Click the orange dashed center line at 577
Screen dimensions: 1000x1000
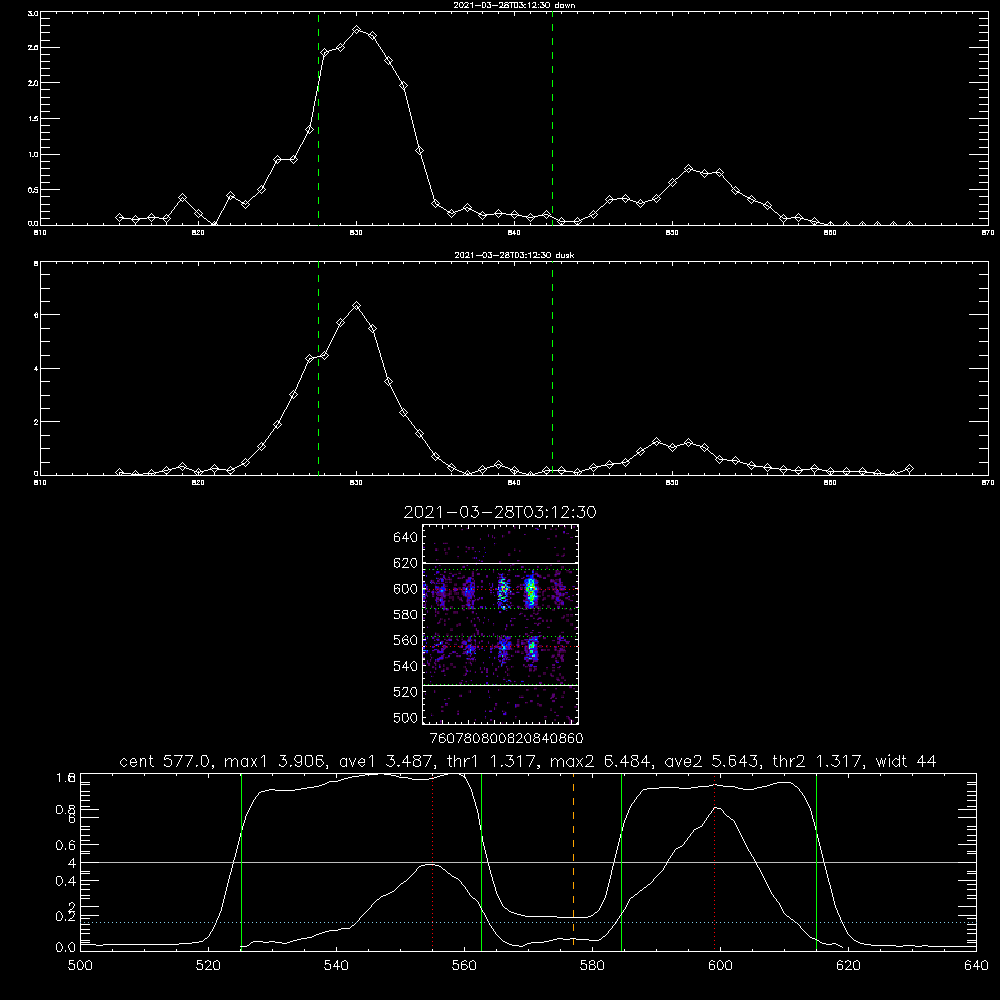tap(573, 861)
